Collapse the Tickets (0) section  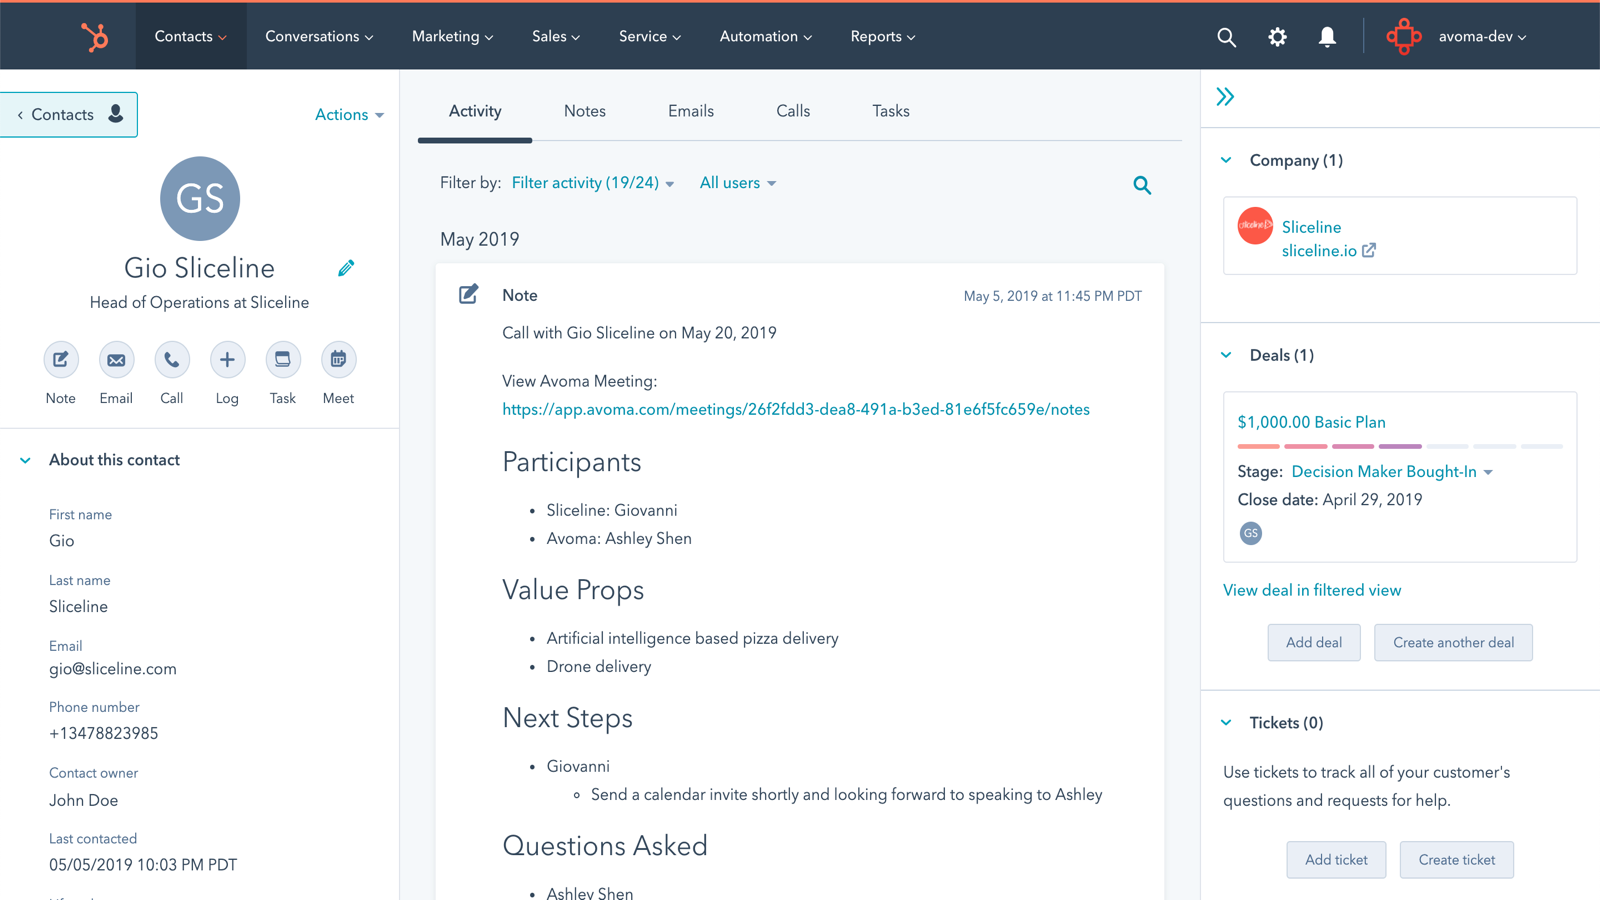point(1226,722)
